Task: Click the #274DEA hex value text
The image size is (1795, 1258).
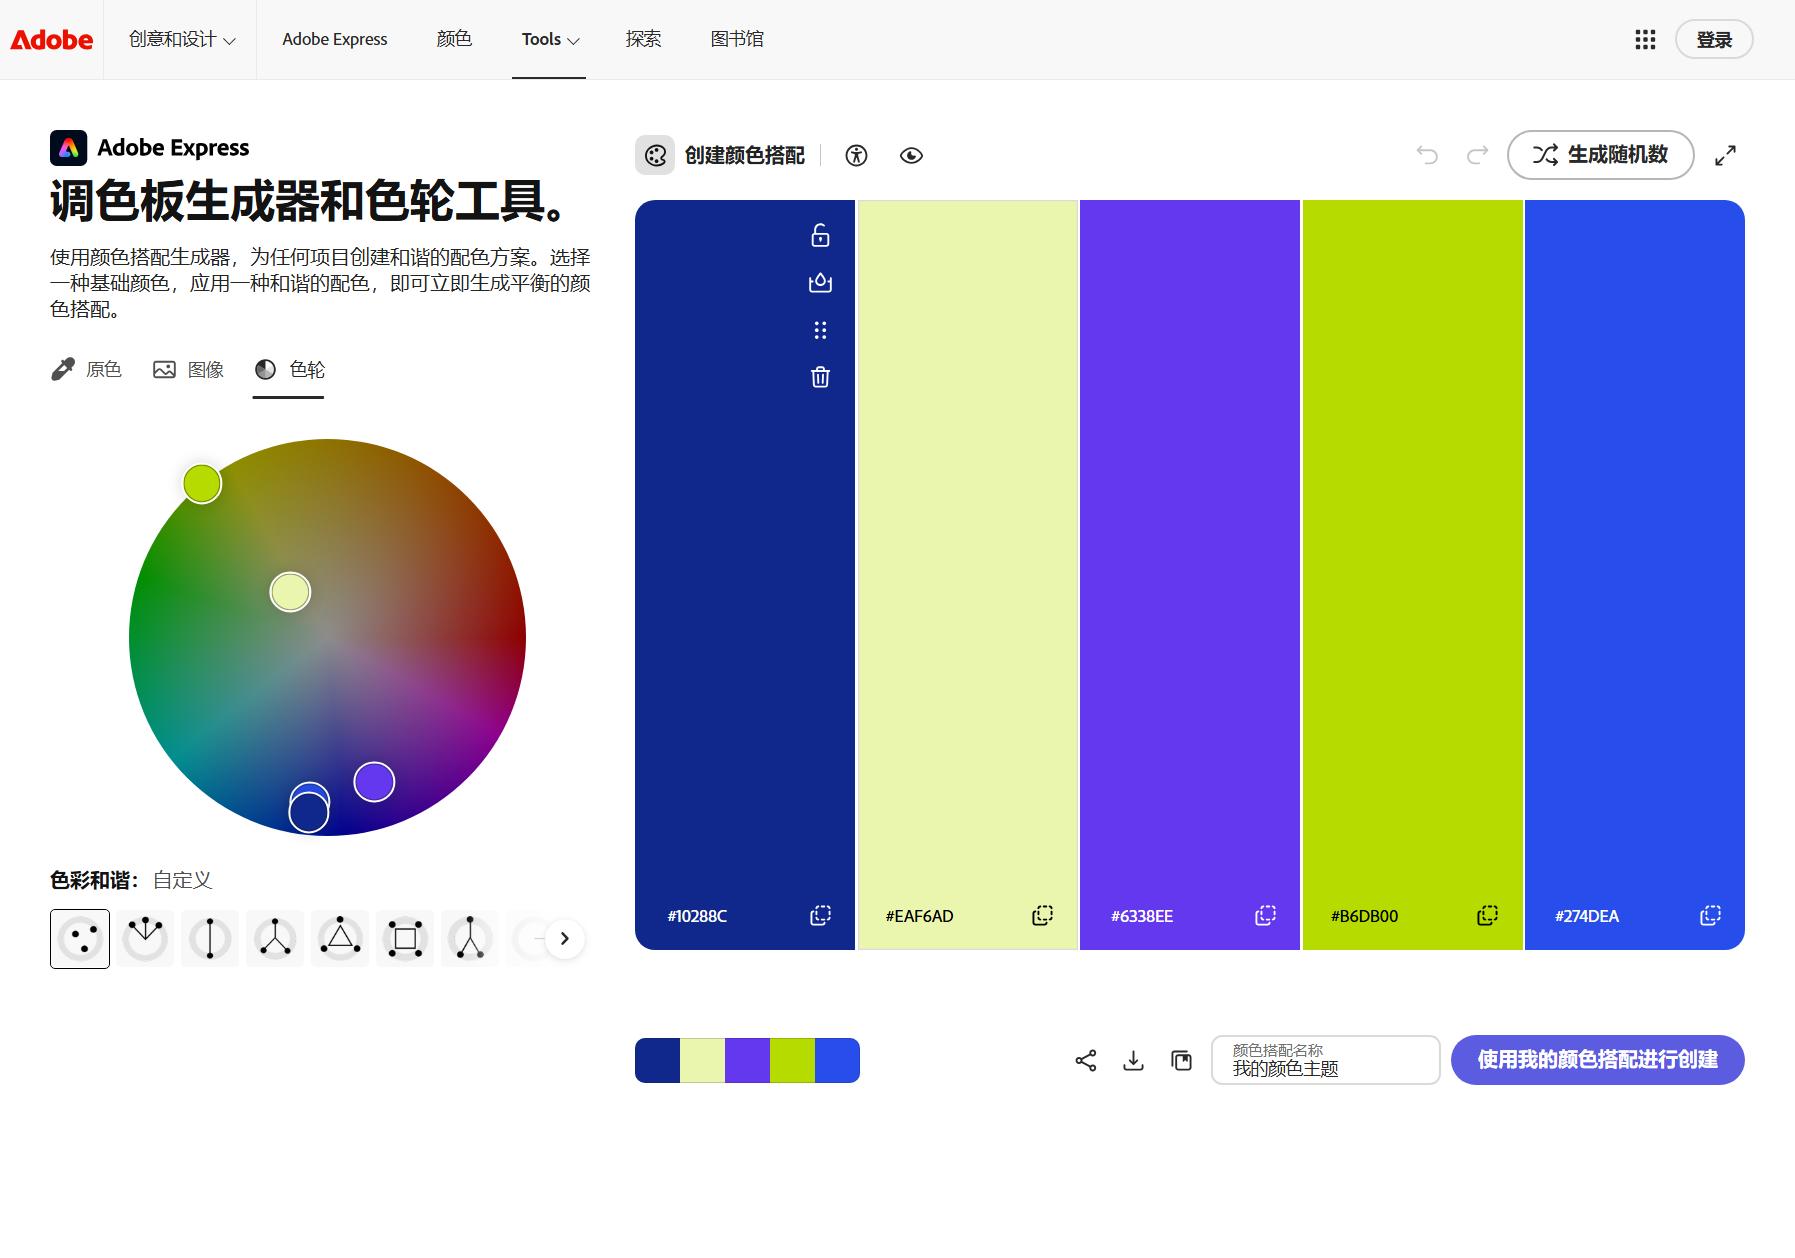Action: [1587, 916]
